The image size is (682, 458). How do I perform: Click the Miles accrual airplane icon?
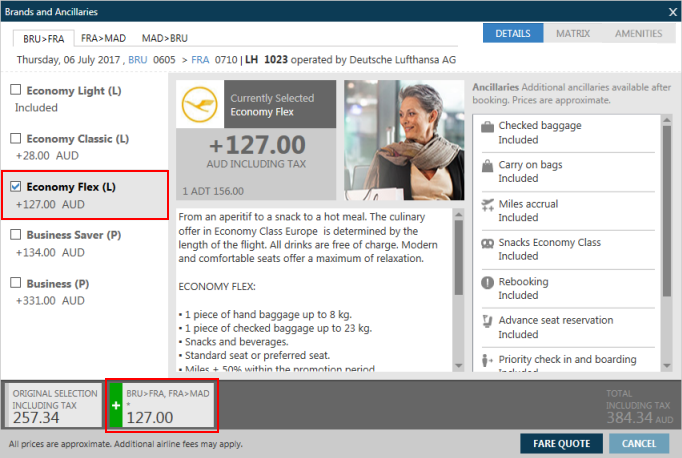tap(486, 205)
